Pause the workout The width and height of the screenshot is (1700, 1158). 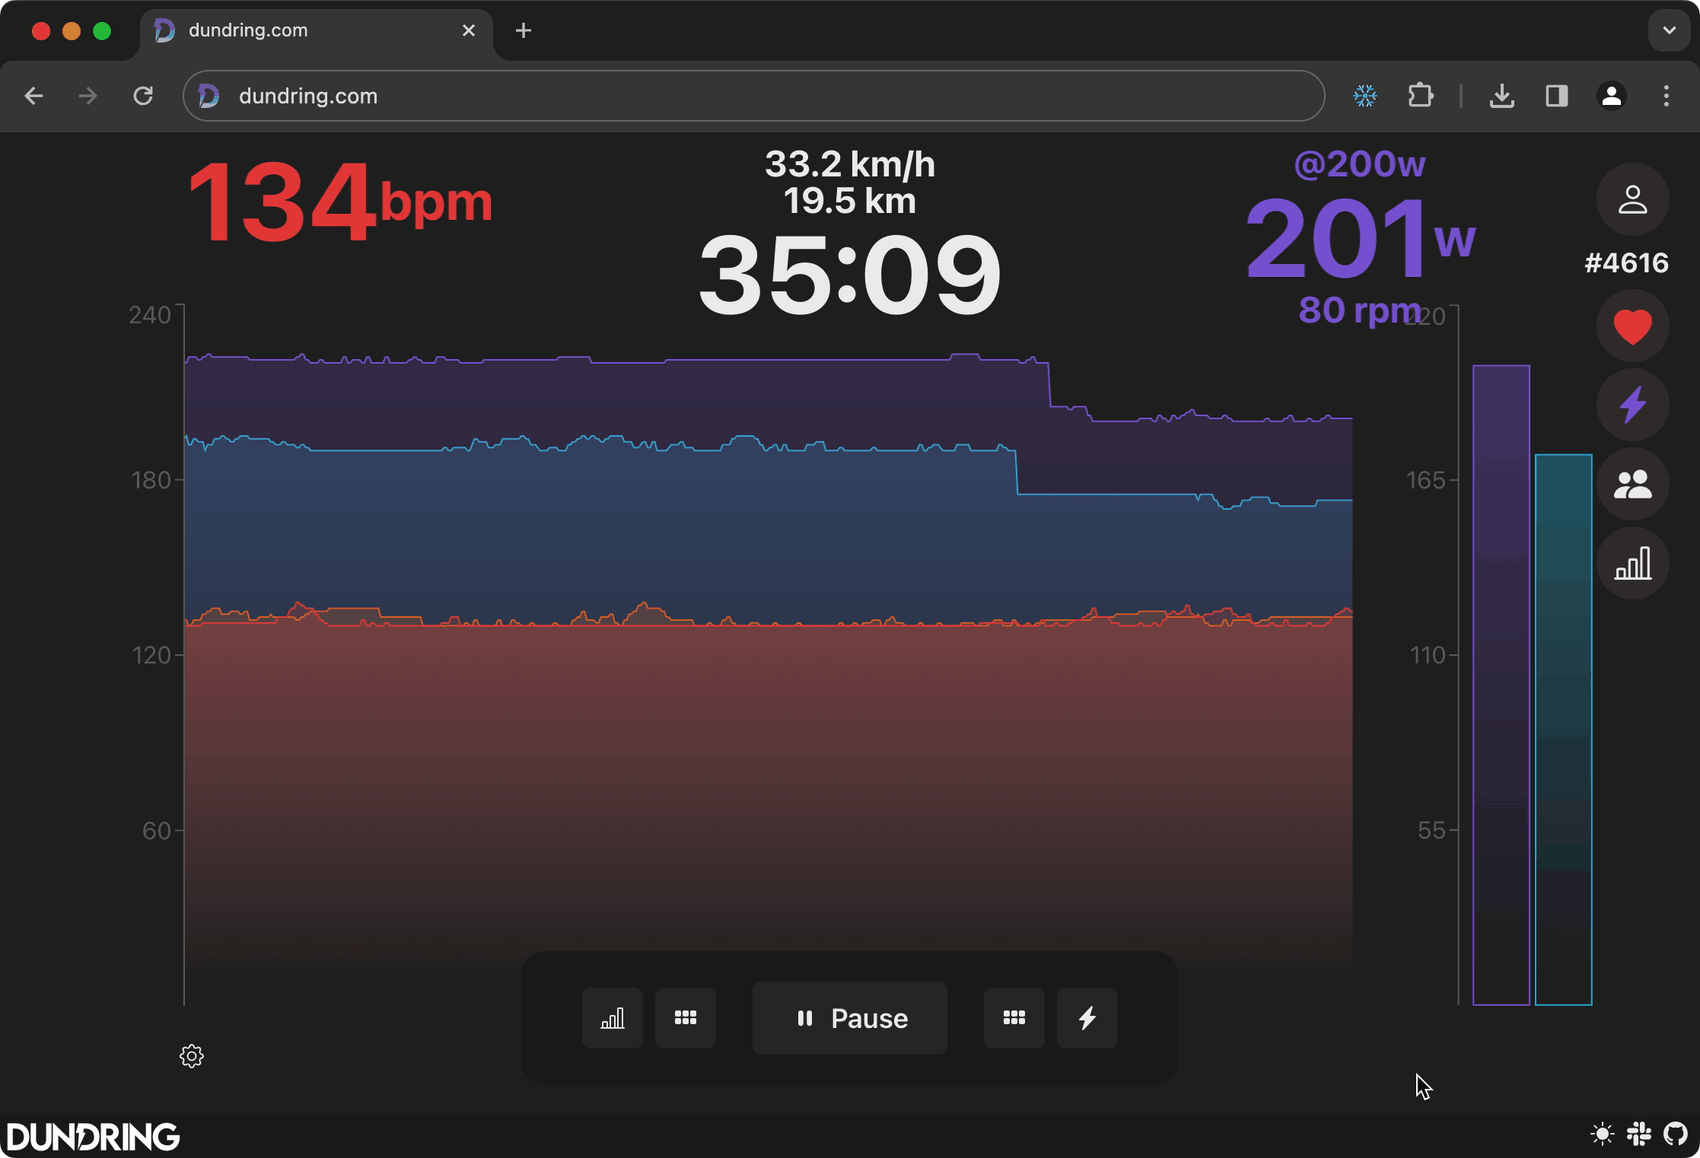click(x=849, y=1018)
